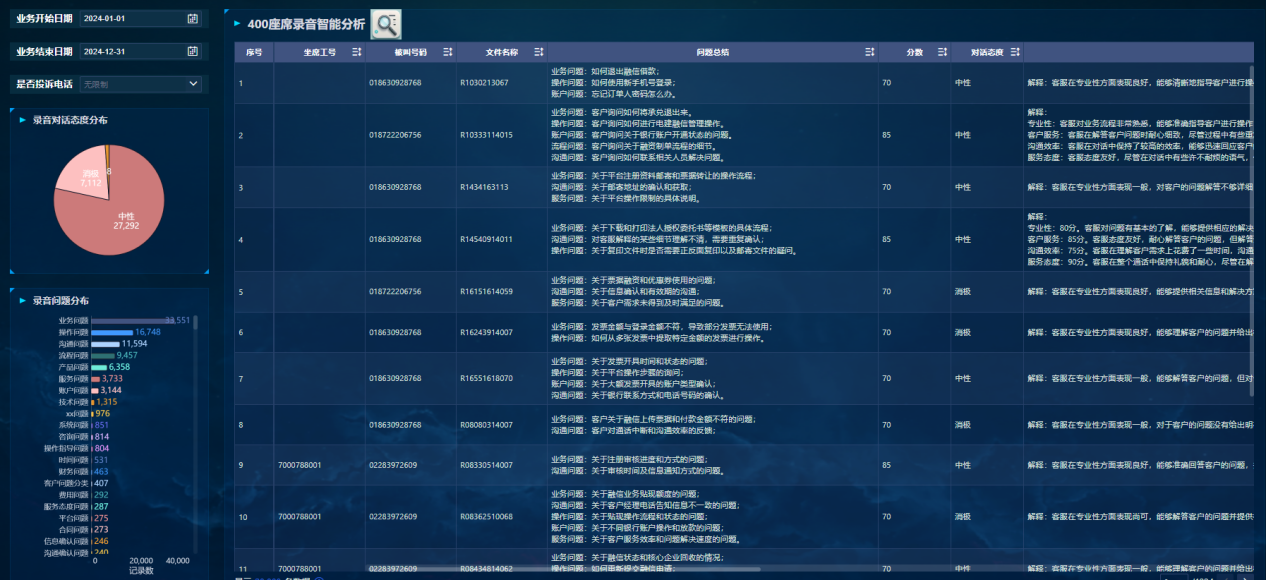Collapse the 录音对话态度分布 panel arrow
1266x580 pixels.
click(21, 120)
